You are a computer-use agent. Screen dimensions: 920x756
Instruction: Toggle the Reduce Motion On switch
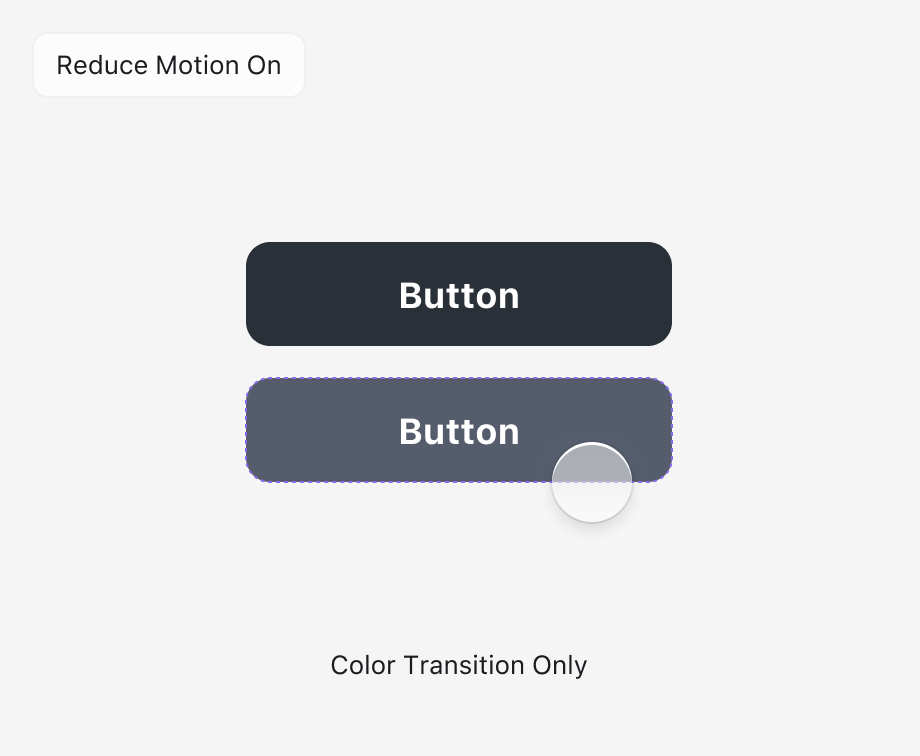tap(169, 65)
